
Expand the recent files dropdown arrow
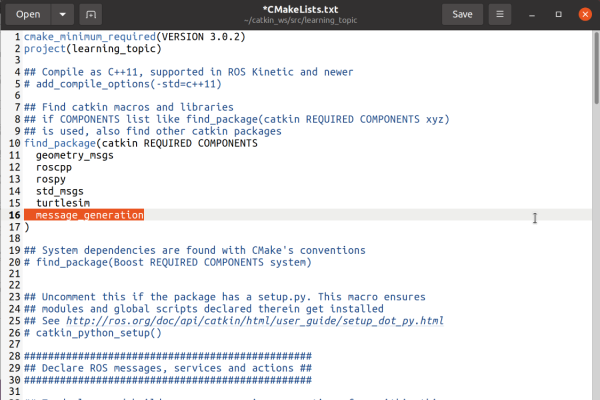62,14
